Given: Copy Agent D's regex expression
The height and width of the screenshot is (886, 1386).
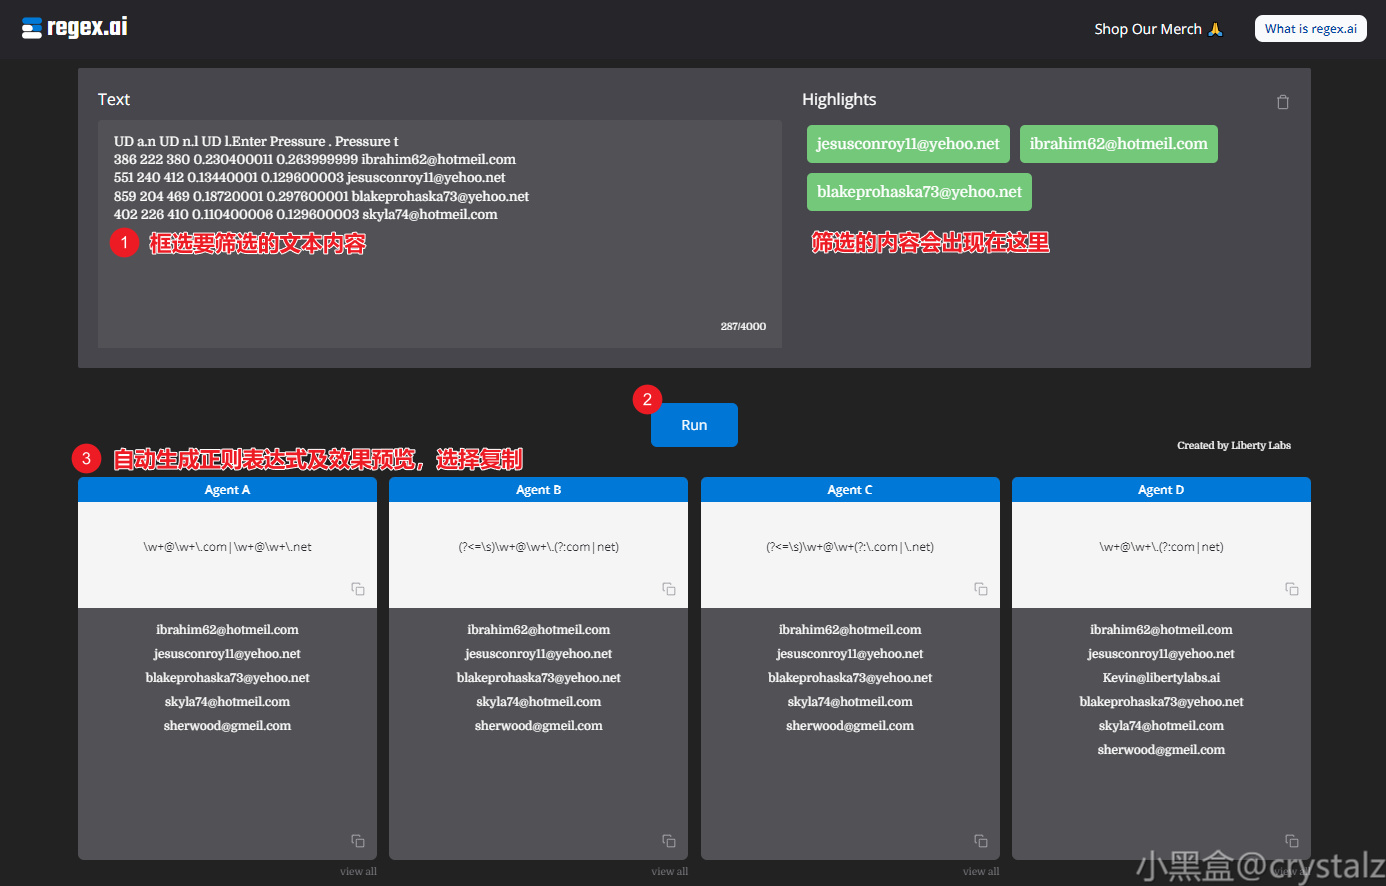Looking at the screenshot, I should pos(1292,589).
